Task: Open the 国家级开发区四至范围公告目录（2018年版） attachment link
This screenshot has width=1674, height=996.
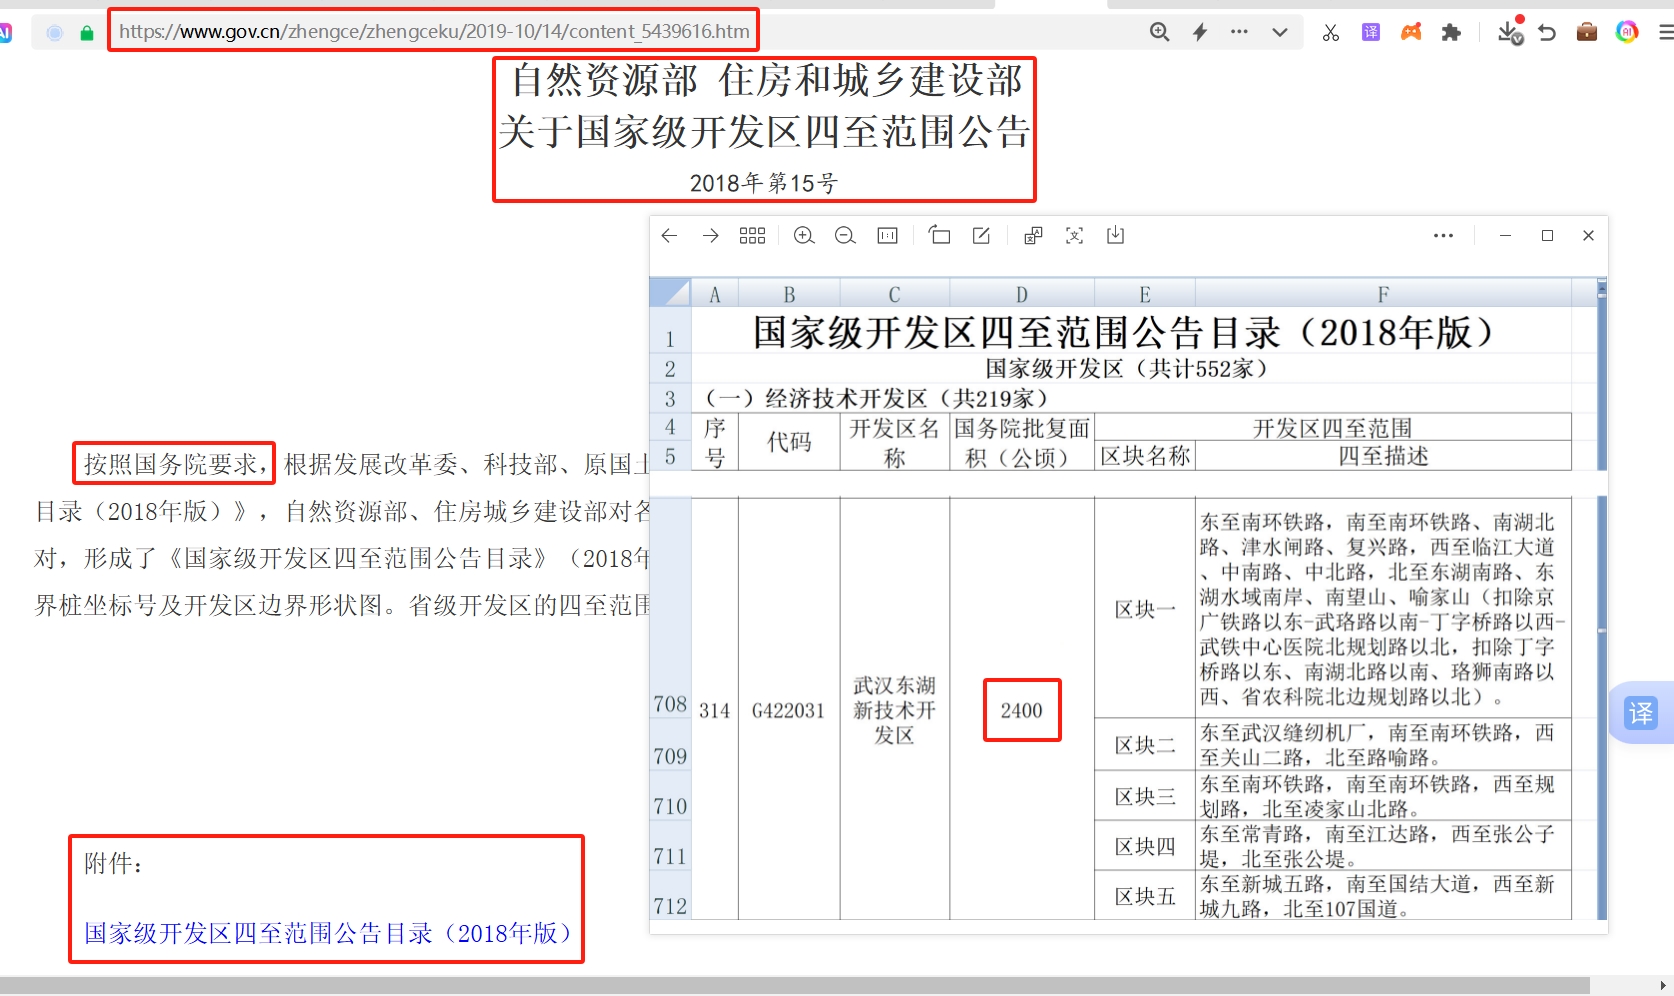Action: [x=327, y=933]
